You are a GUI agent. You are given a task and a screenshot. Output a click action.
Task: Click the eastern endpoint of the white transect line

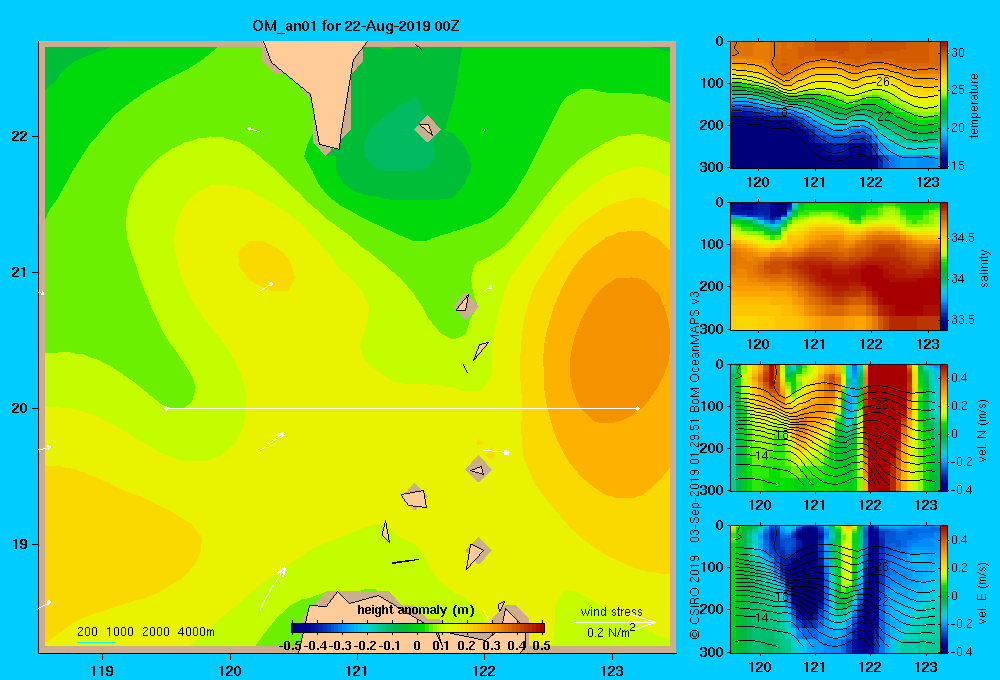coord(637,408)
